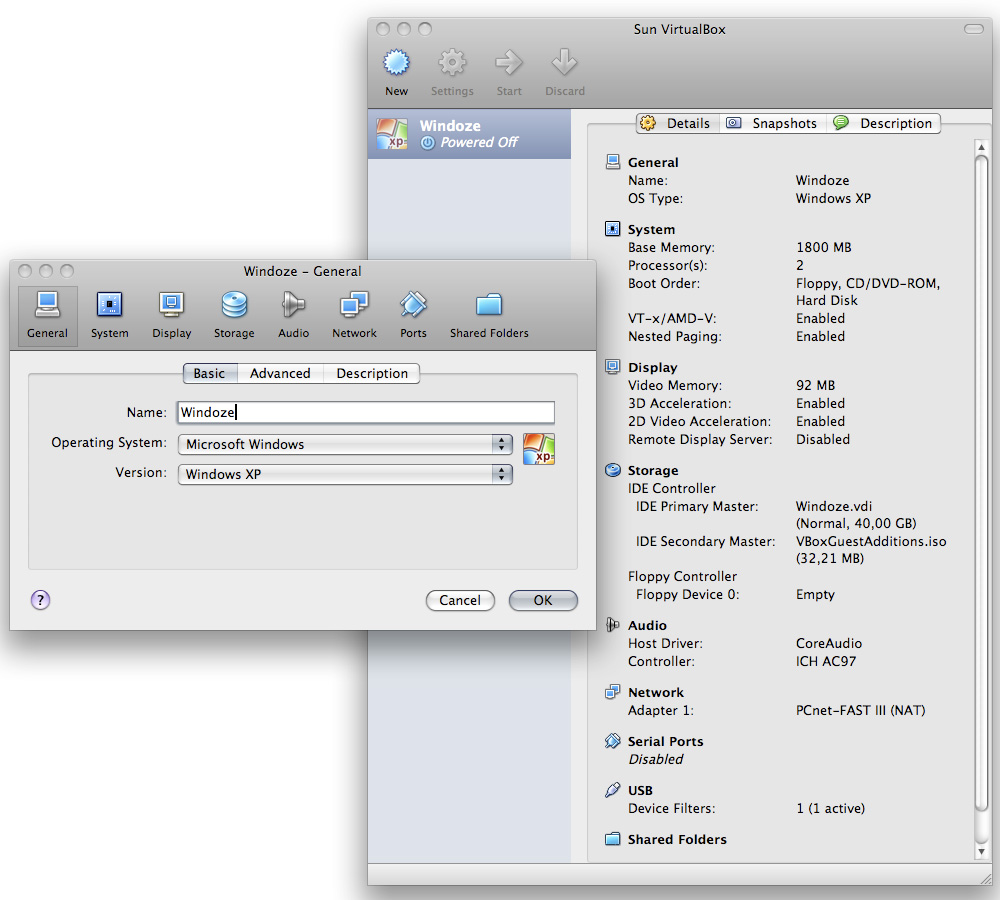Open the Audio settings category
The image size is (1000, 900).
click(293, 316)
